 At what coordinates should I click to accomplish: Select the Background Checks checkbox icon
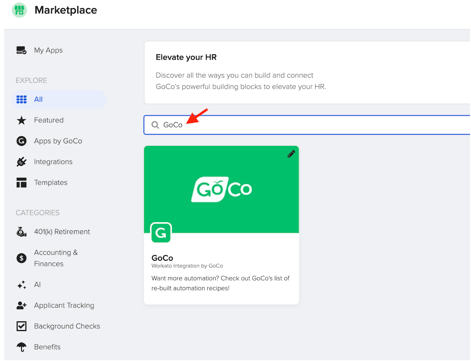(x=21, y=326)
